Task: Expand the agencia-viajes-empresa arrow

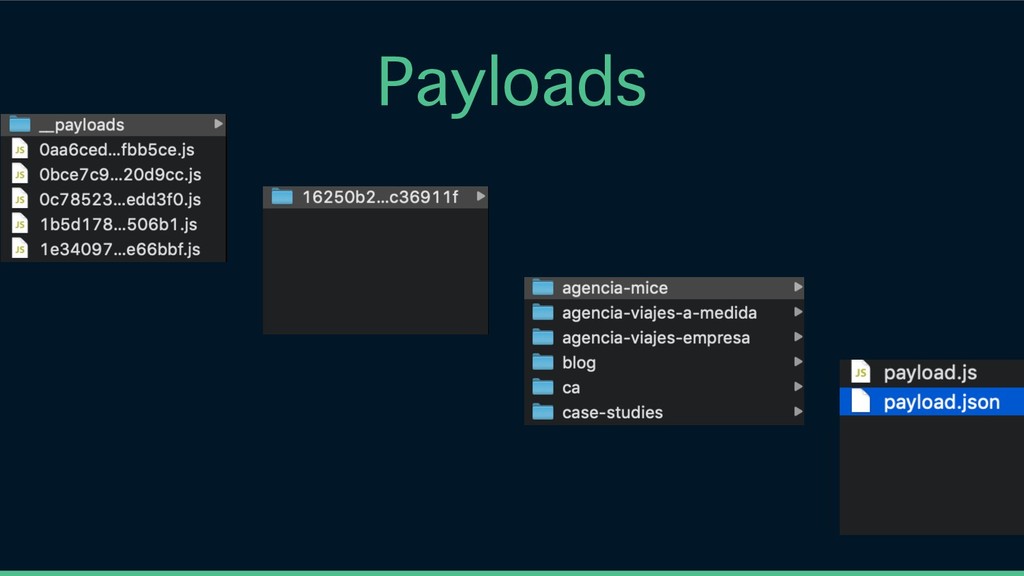Action: click(x=797, y=336)
